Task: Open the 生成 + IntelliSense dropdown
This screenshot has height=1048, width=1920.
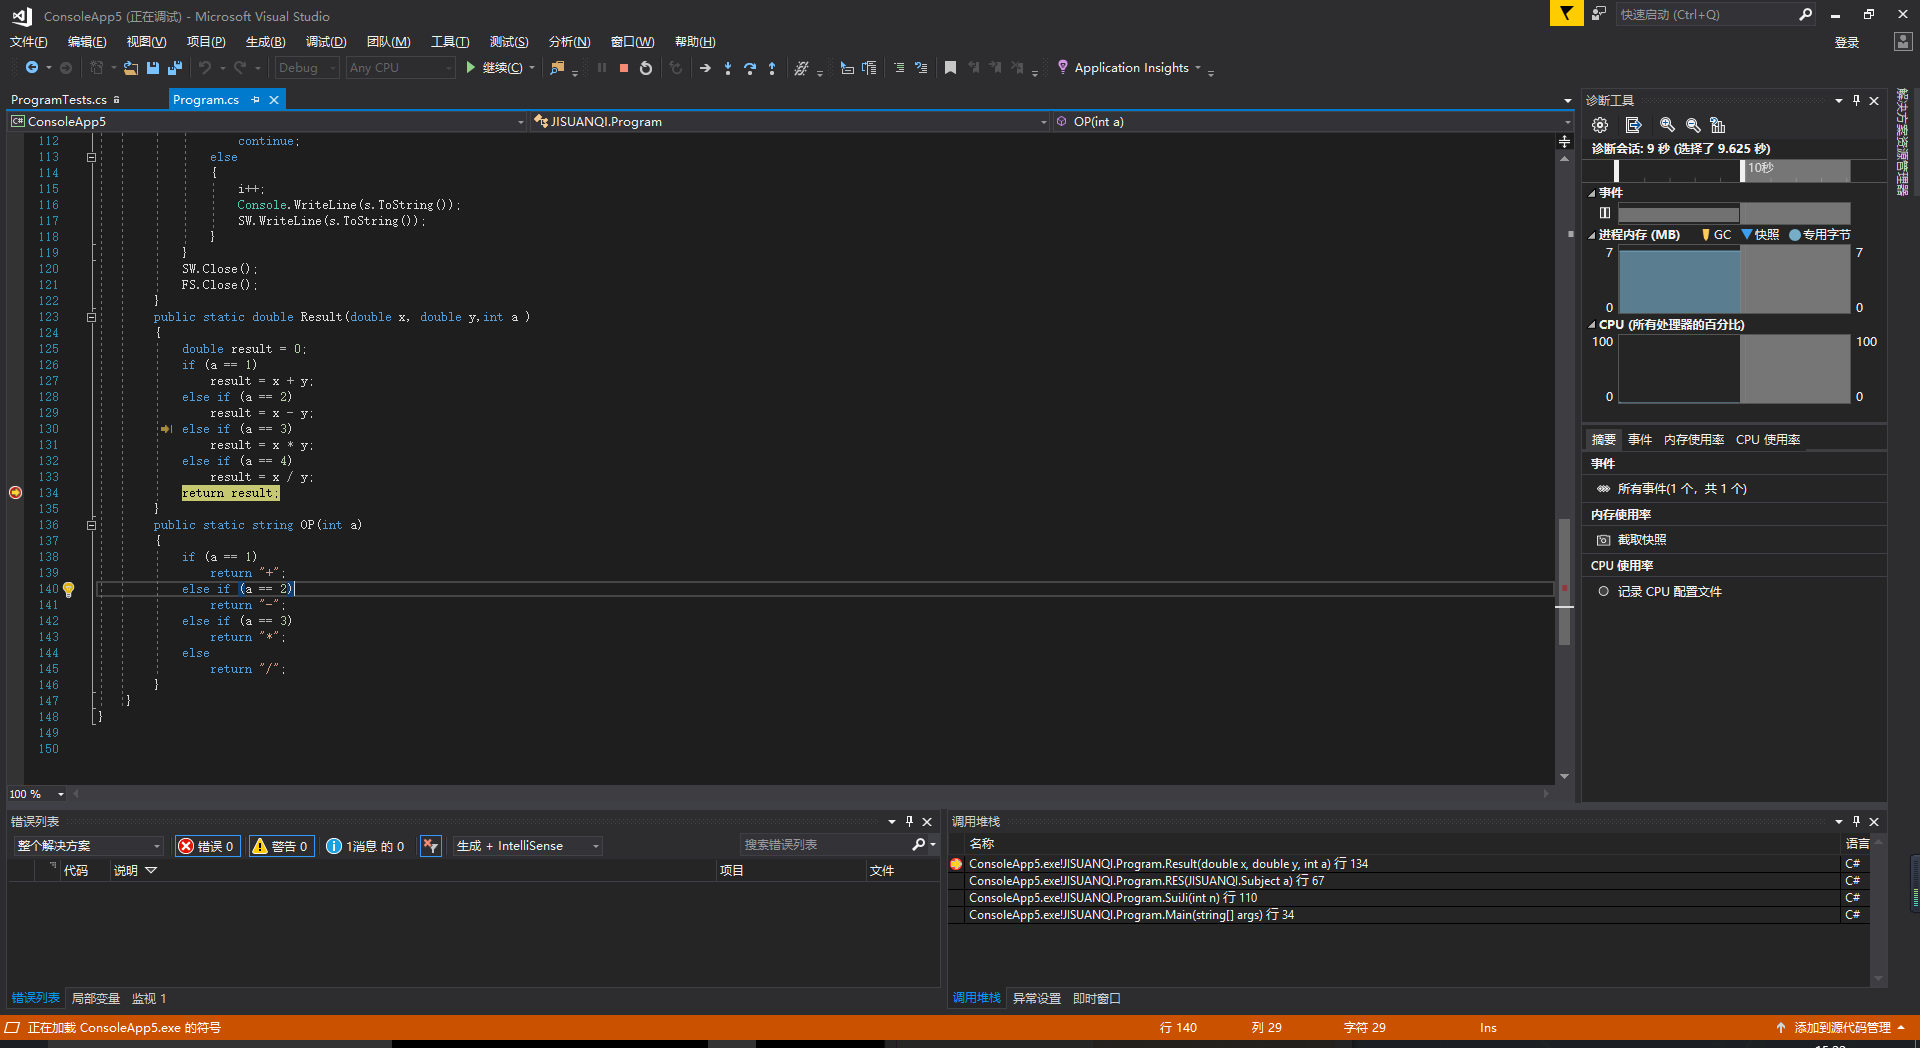Action: coord(527,846)
